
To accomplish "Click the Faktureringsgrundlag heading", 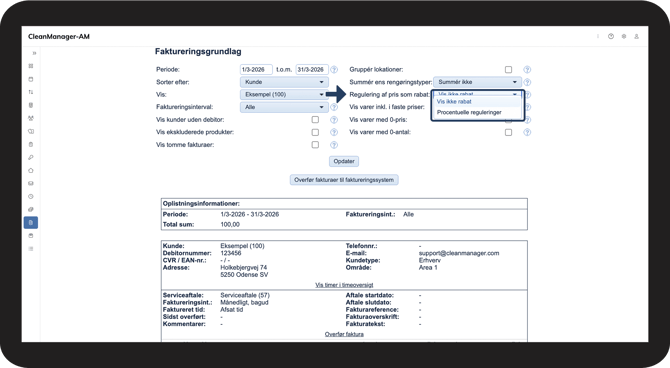I will point(198,51).
